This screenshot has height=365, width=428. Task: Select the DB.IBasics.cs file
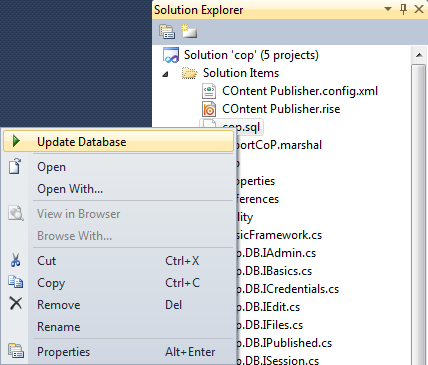click(274, 271)
